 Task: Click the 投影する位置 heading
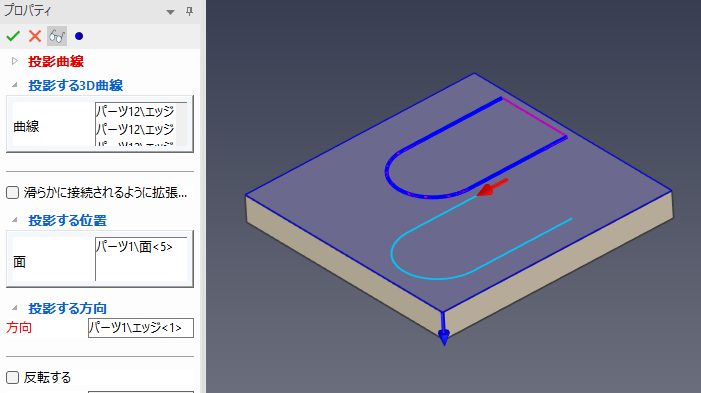(x=68, y=220)
